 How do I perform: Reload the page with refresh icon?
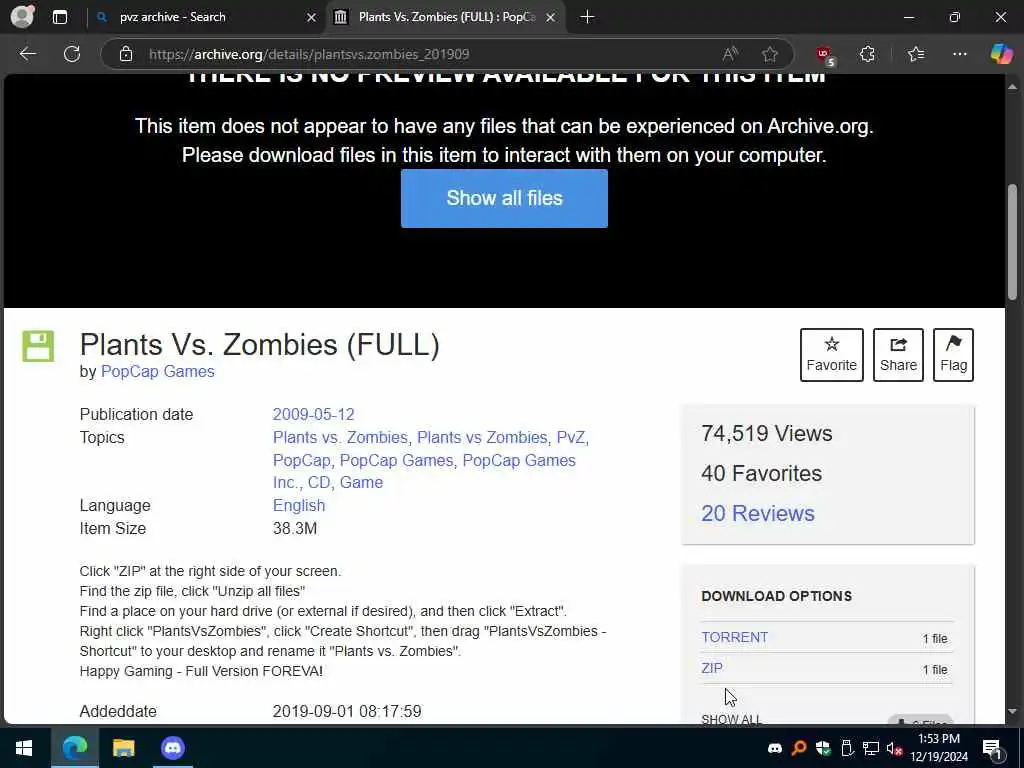[72, 54]
